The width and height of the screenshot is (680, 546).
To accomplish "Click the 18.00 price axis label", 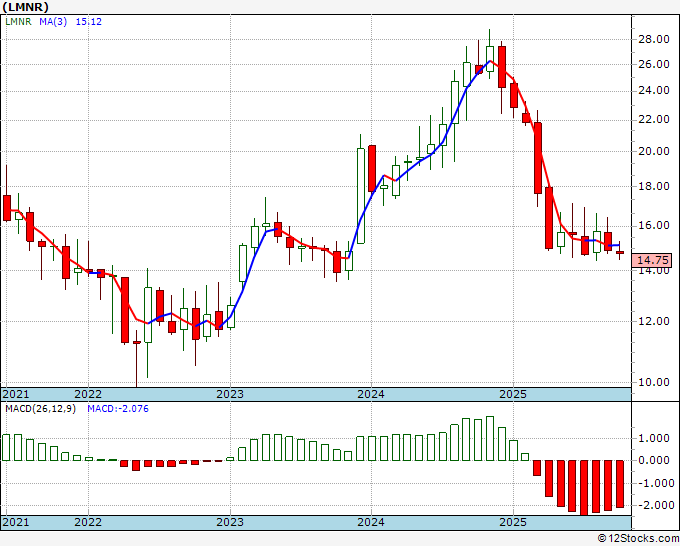I will [x=654, y=186].
